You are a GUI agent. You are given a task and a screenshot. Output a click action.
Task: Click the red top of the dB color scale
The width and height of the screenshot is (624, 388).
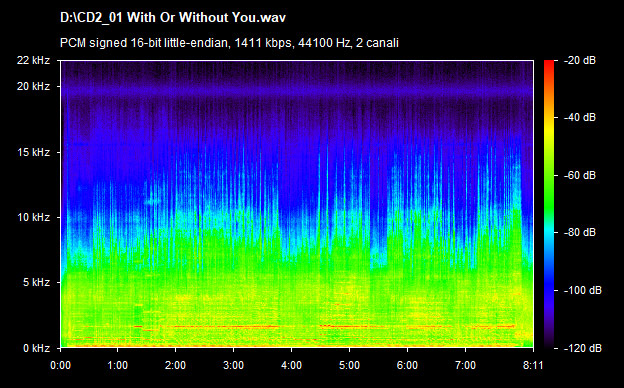pos(549,64)
